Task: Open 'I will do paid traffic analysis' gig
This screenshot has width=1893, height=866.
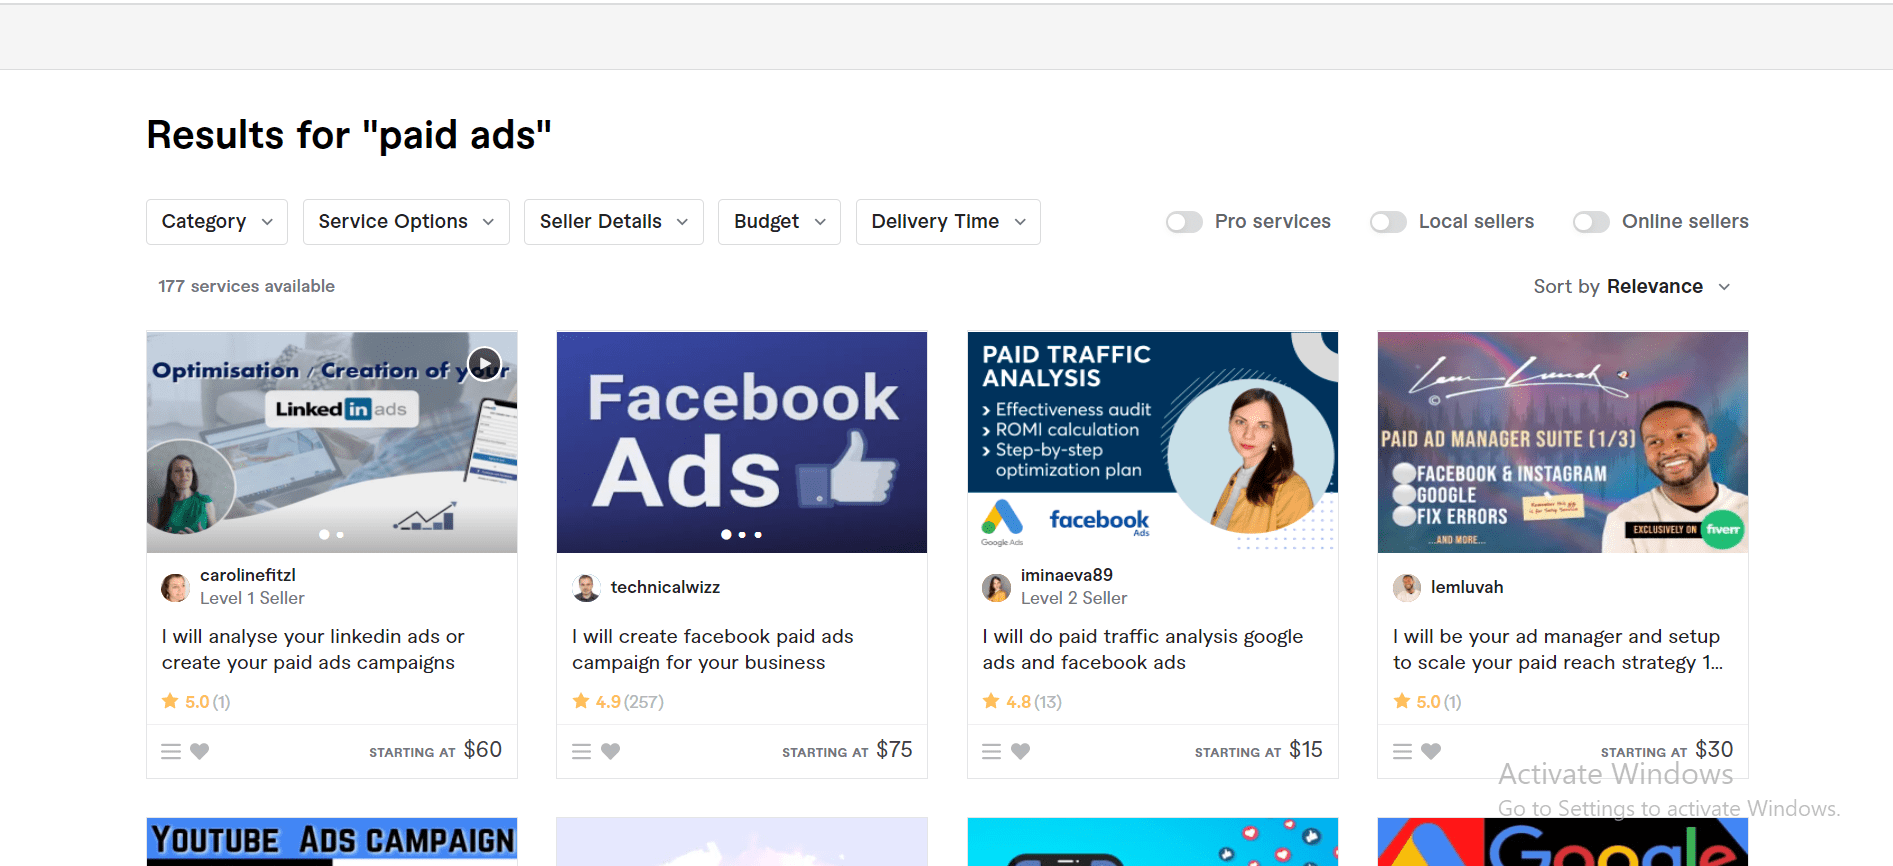Action: pyautogui.click(x=1142, y=649)
